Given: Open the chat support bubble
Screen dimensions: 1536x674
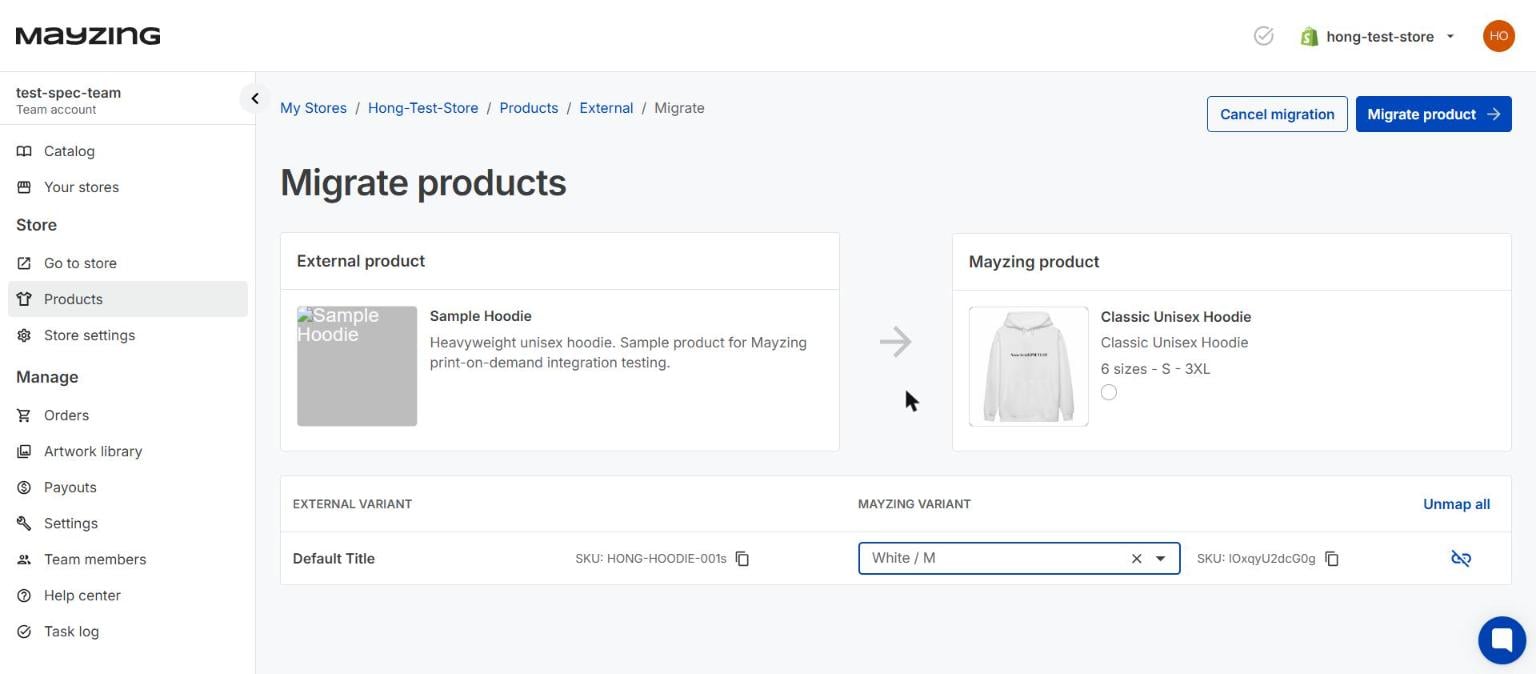Looking at the screenshot, I should click(1502, 640).
